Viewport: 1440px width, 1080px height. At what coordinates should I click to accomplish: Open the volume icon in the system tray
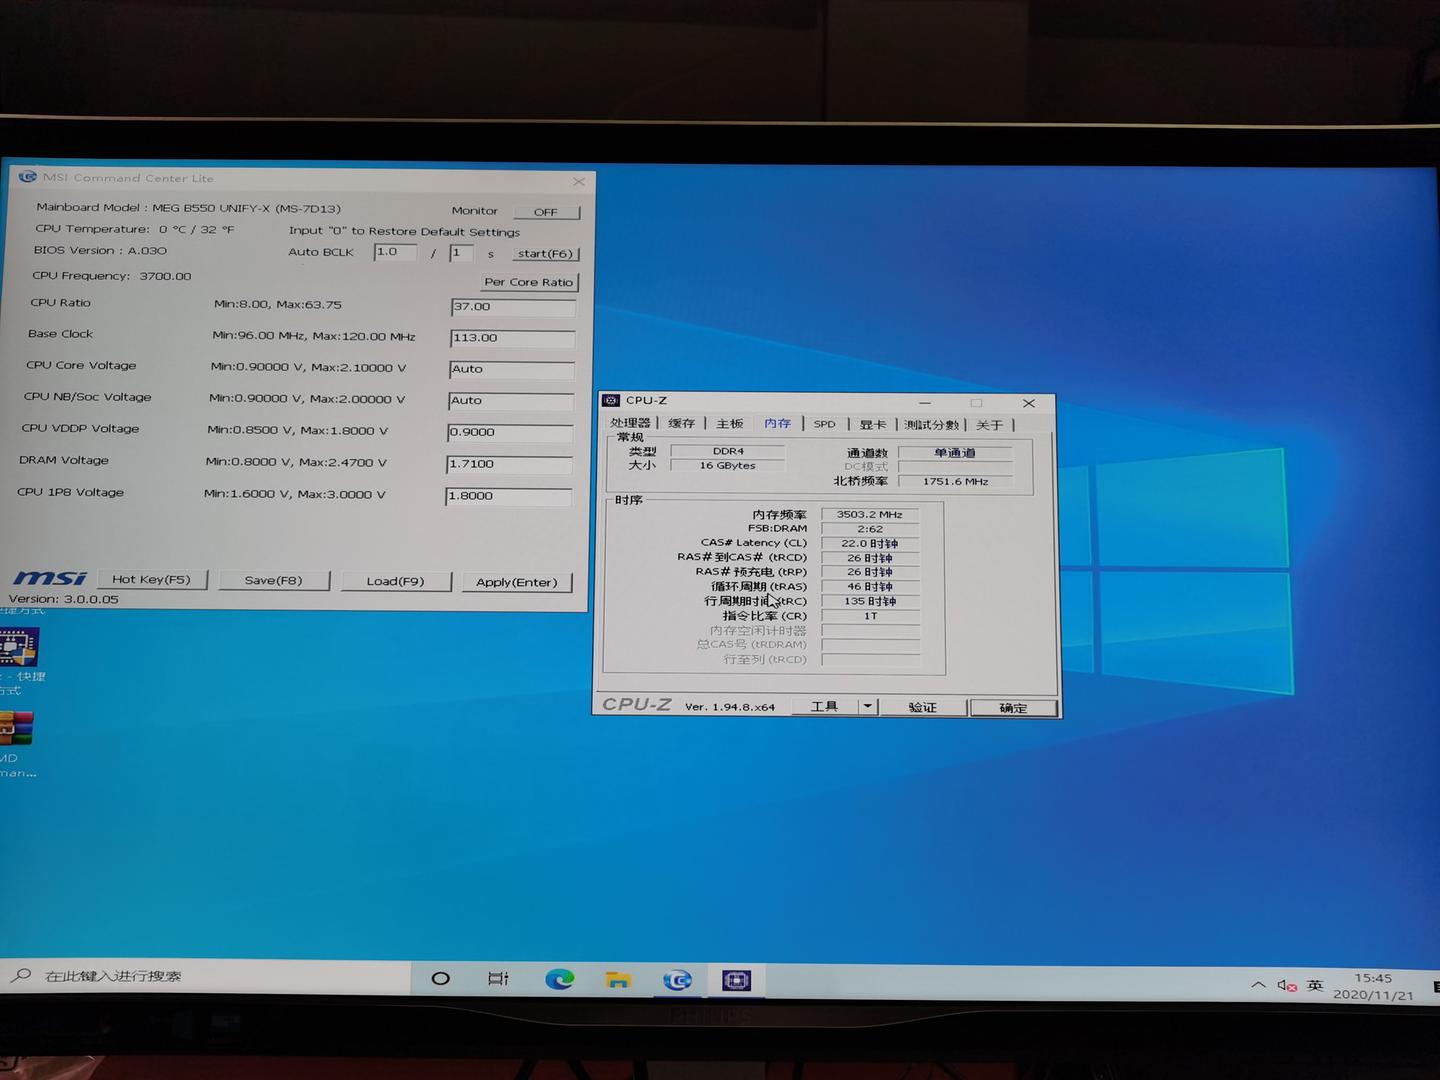pyautogui.click(x=1287, y=985)
